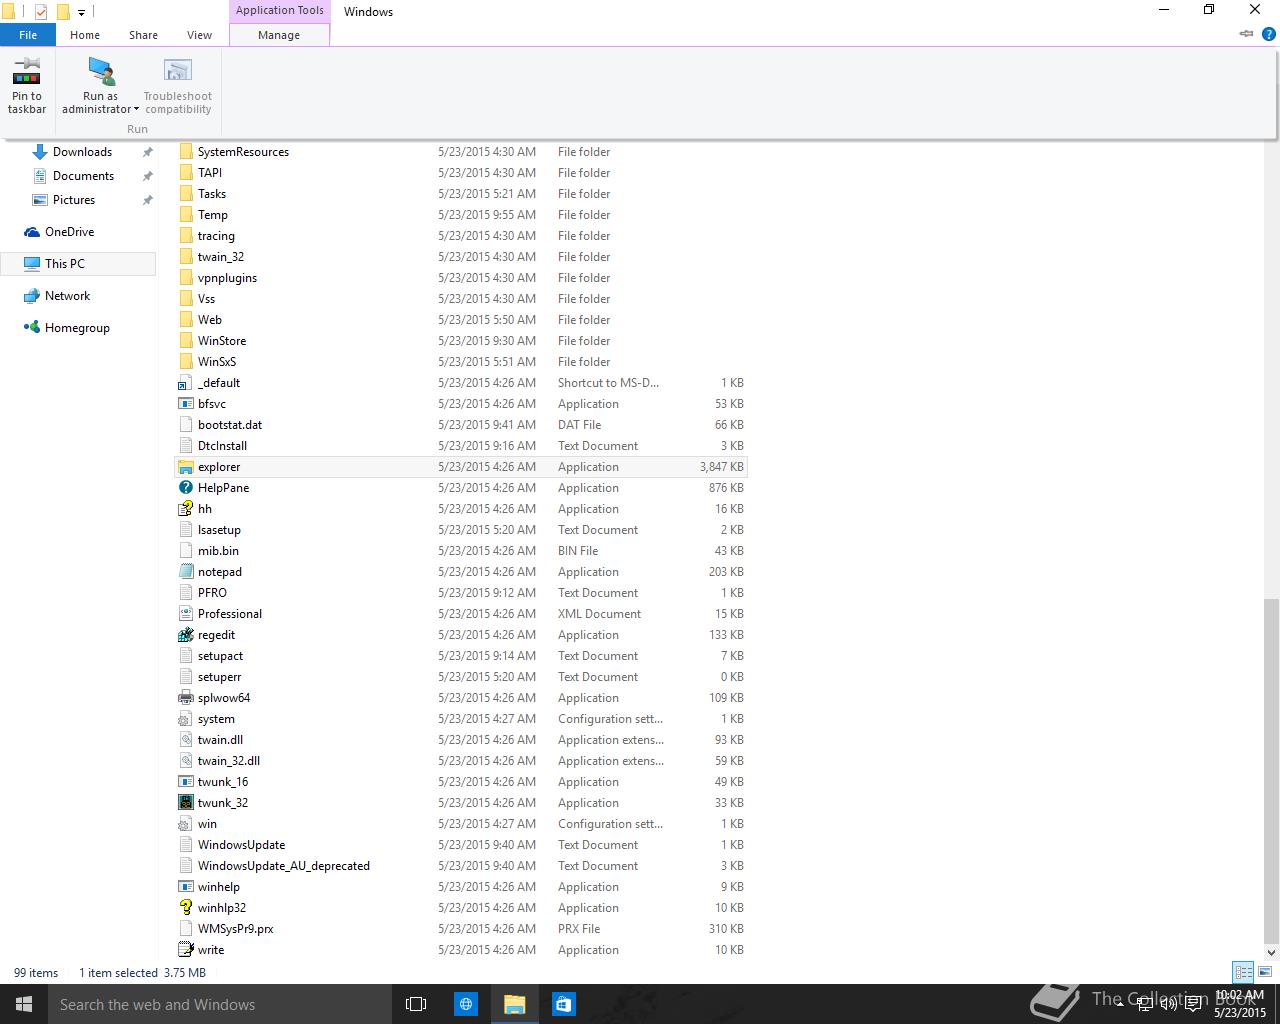Image resolution: width=1280 pixels, height=1024 pixels.
Task: Click the Search the web and Windows box
Action: (219, 1004)
